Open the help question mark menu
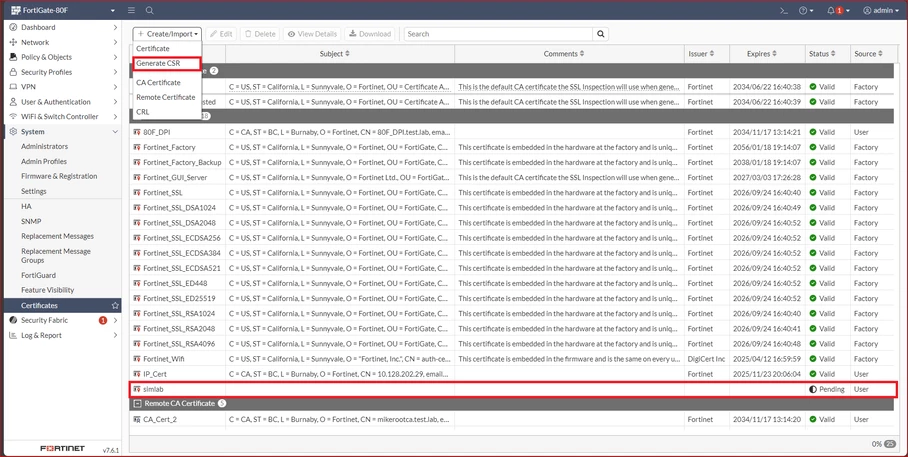The width and height of the screenshot is (908, 457). (x=806, y=10)
